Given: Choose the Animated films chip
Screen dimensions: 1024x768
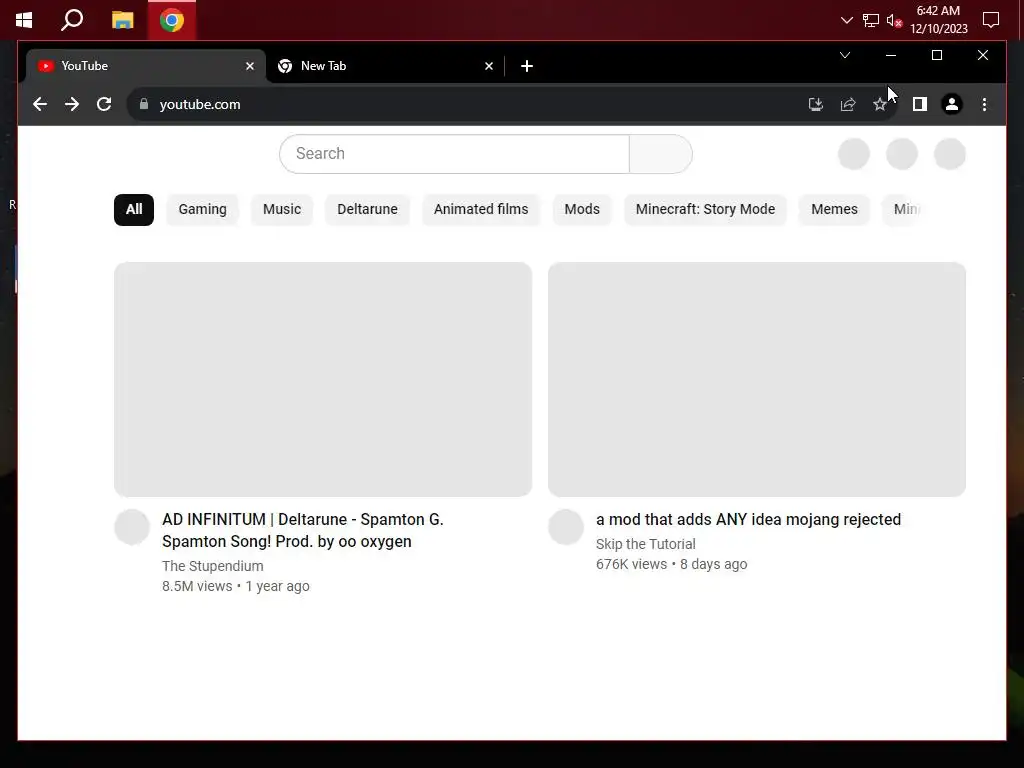Looking at the screenshot, I should pos(481,210).
